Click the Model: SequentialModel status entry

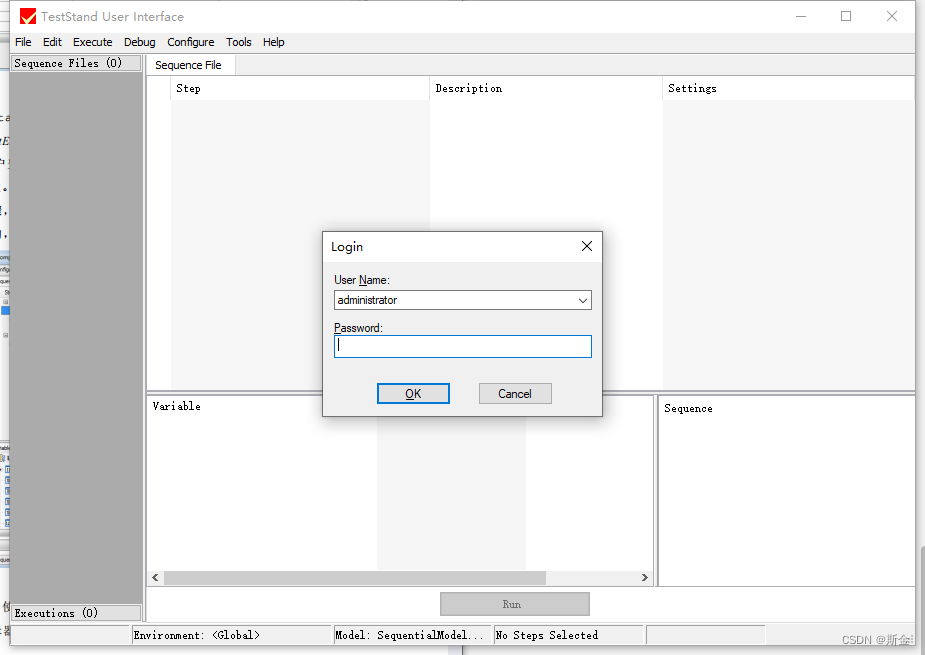coord(412,635)
